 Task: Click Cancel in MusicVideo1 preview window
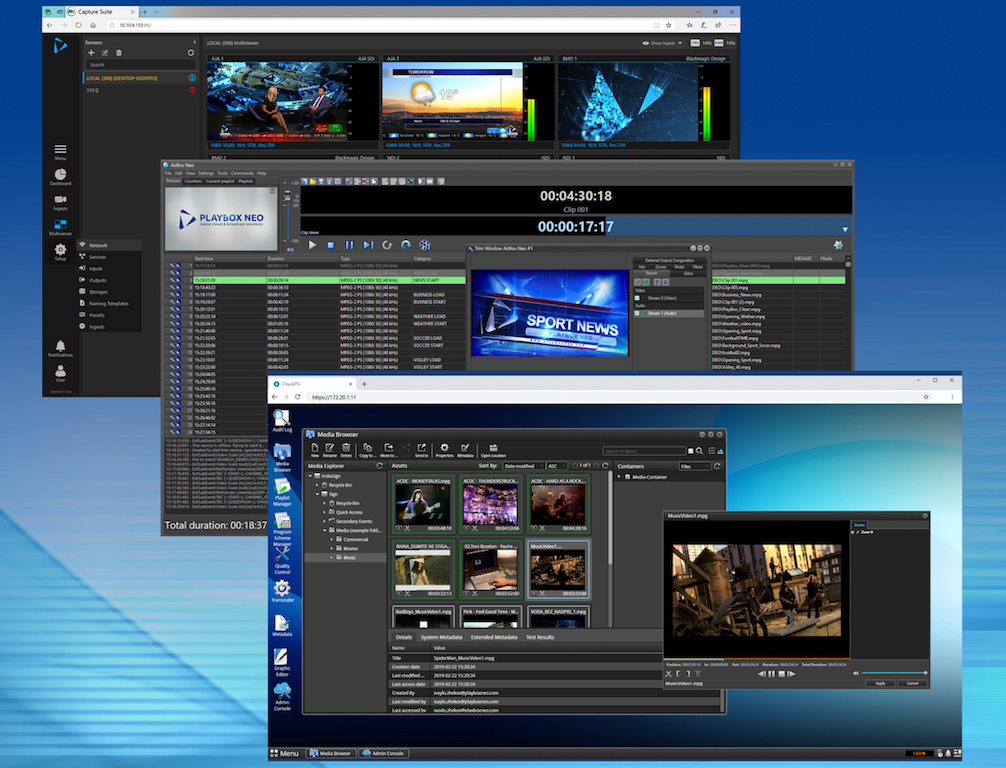click(912, 683)
